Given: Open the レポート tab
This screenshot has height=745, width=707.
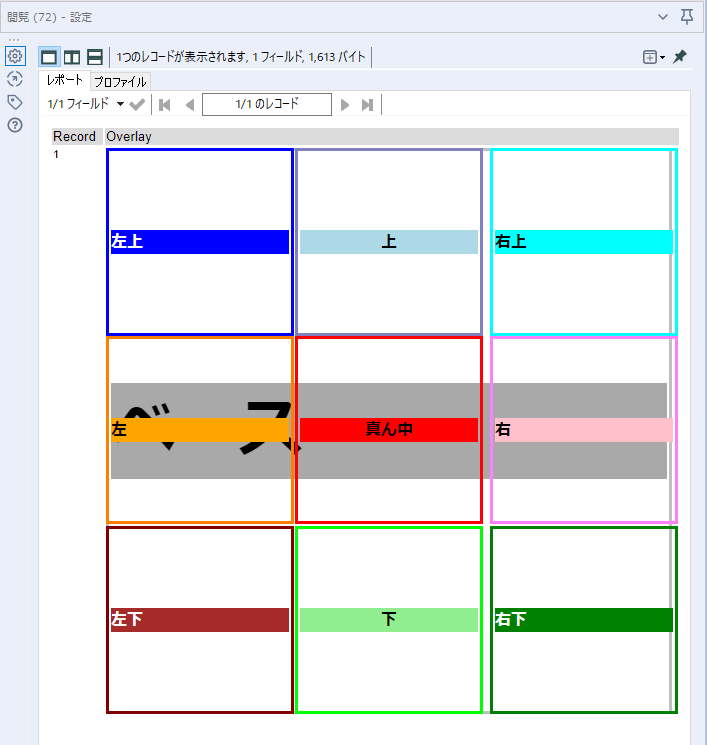Looking at the screenshot, I should click(x=65, y=80).
